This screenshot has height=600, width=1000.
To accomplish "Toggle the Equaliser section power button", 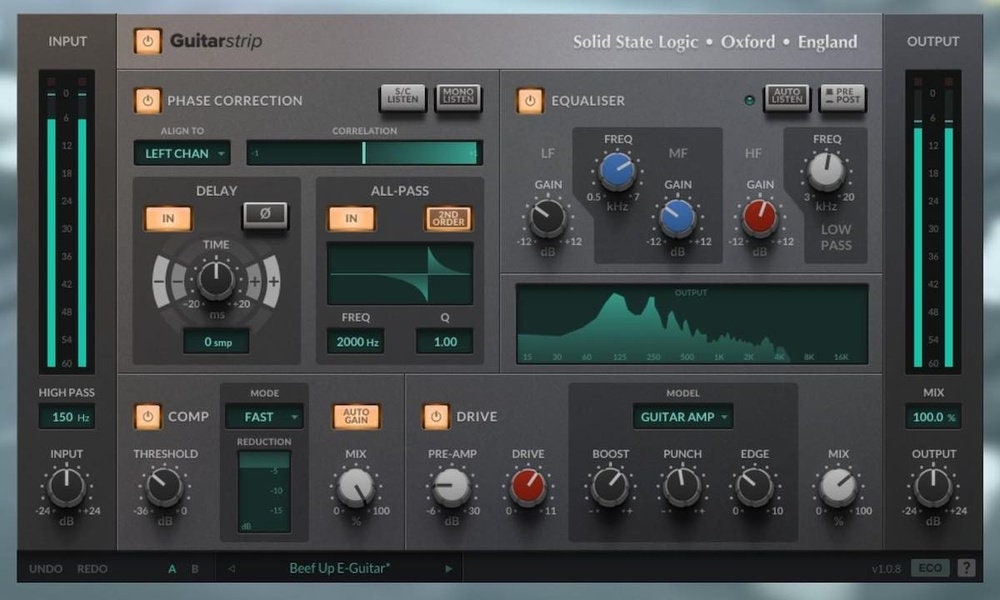I will pos(530,101).
